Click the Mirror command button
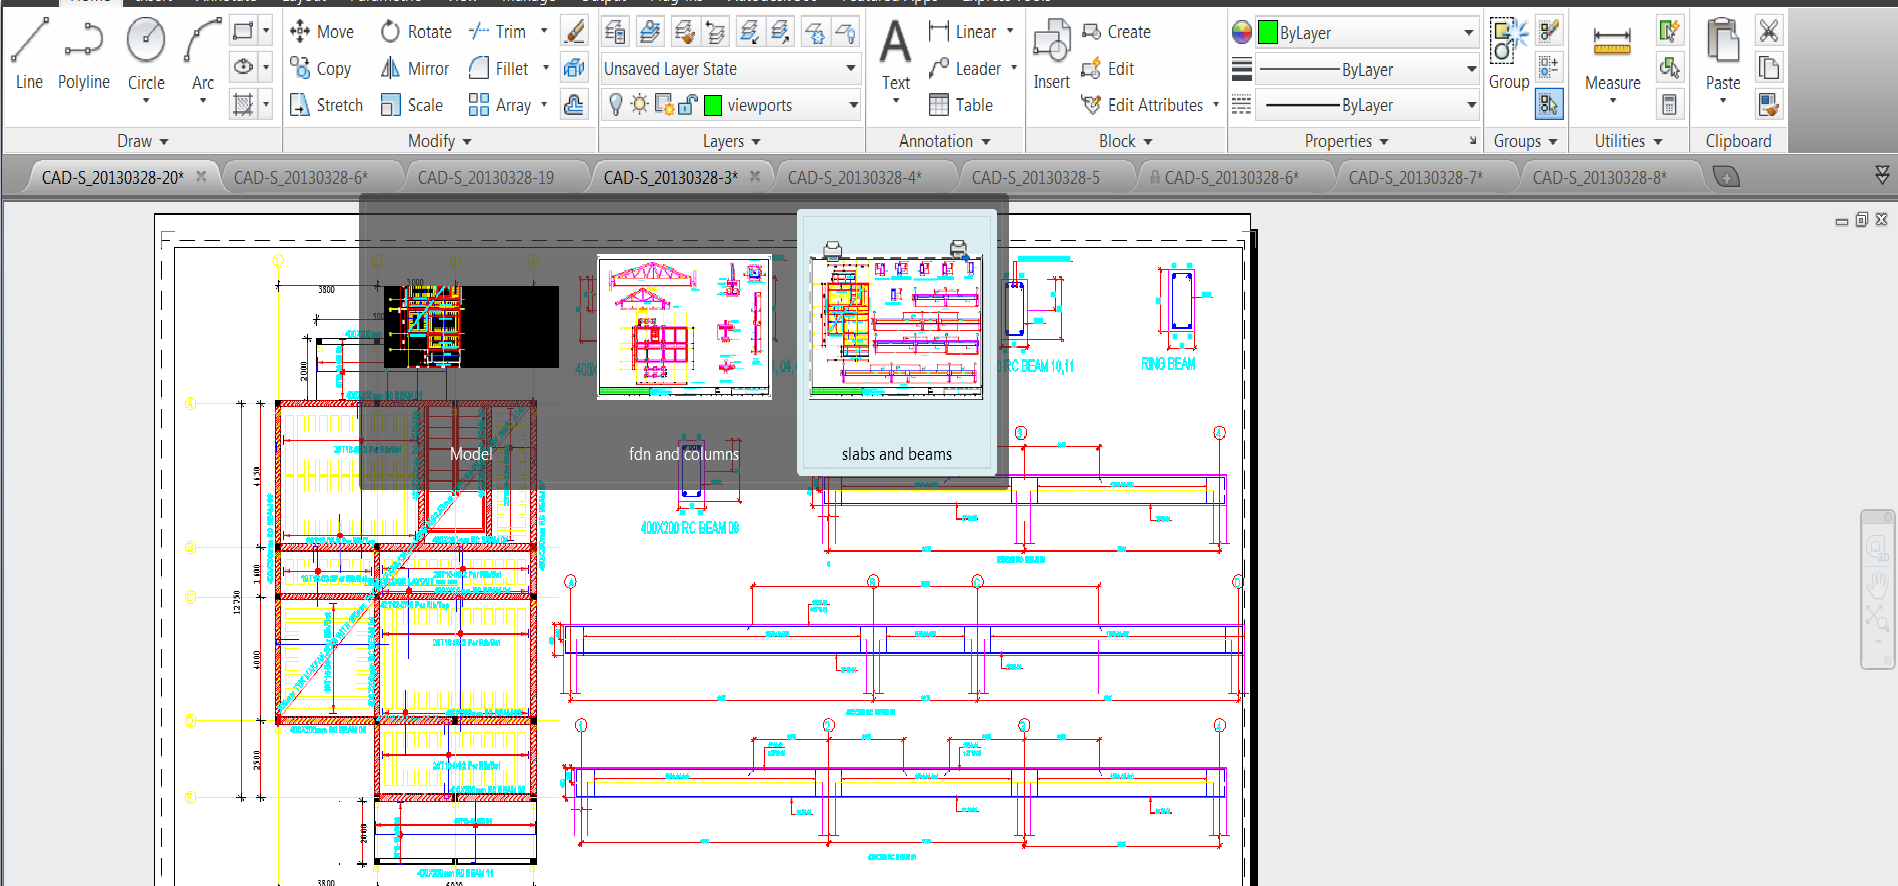The image size is (1898, 886). pyautogui.click(x=415, y=68)
